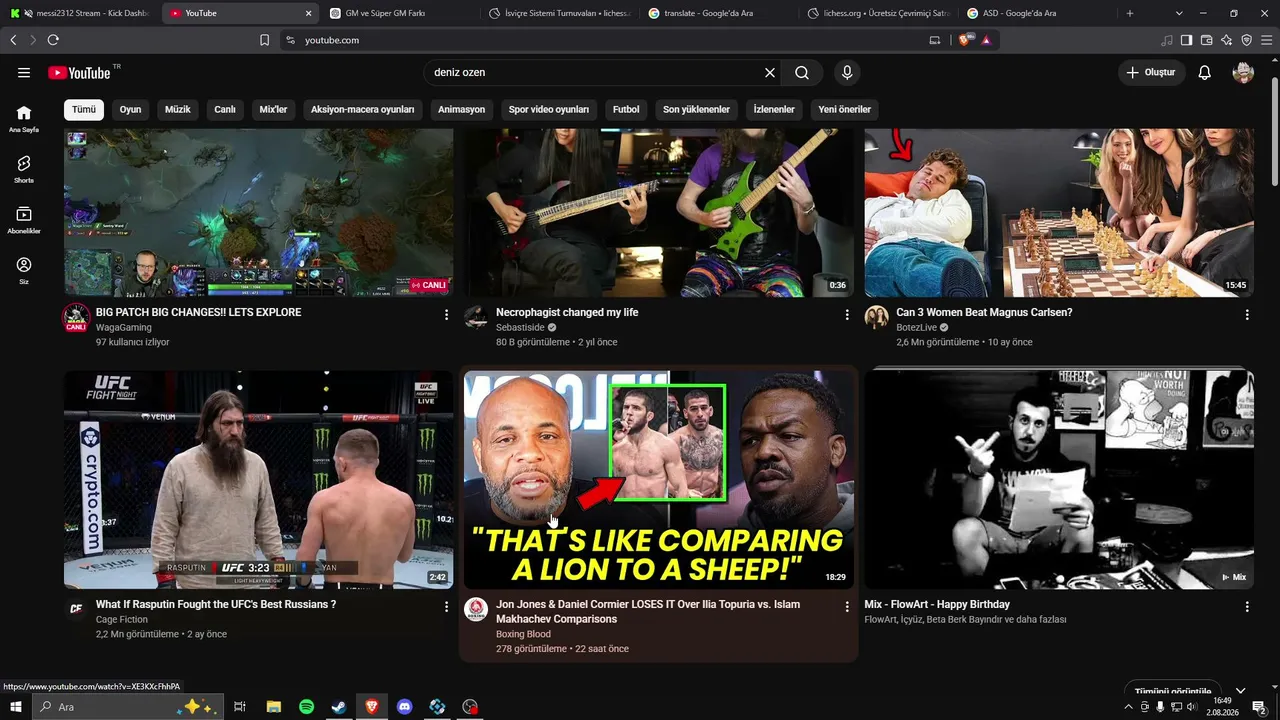Select the Yeni öneriler filter chip
The width and height of the screenshot is (1280, 720).
[x=845, y=110]
